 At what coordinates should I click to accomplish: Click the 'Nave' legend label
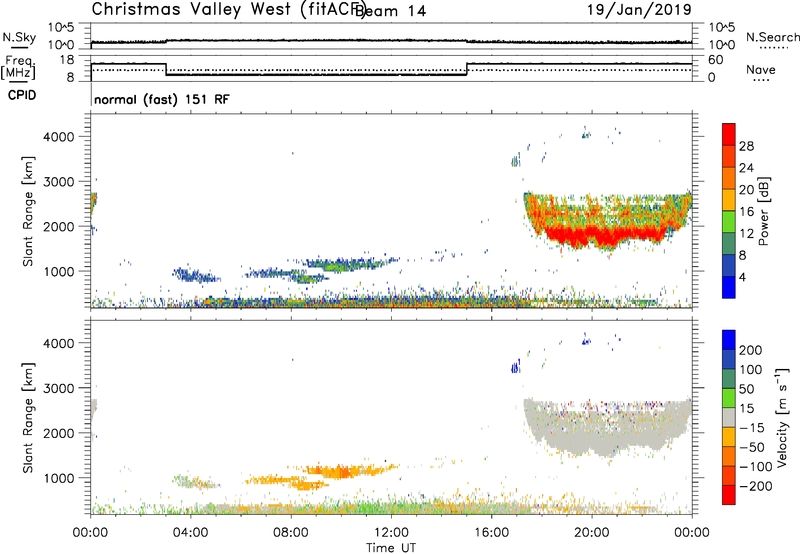pyautogui.click(x=761, y=70)
